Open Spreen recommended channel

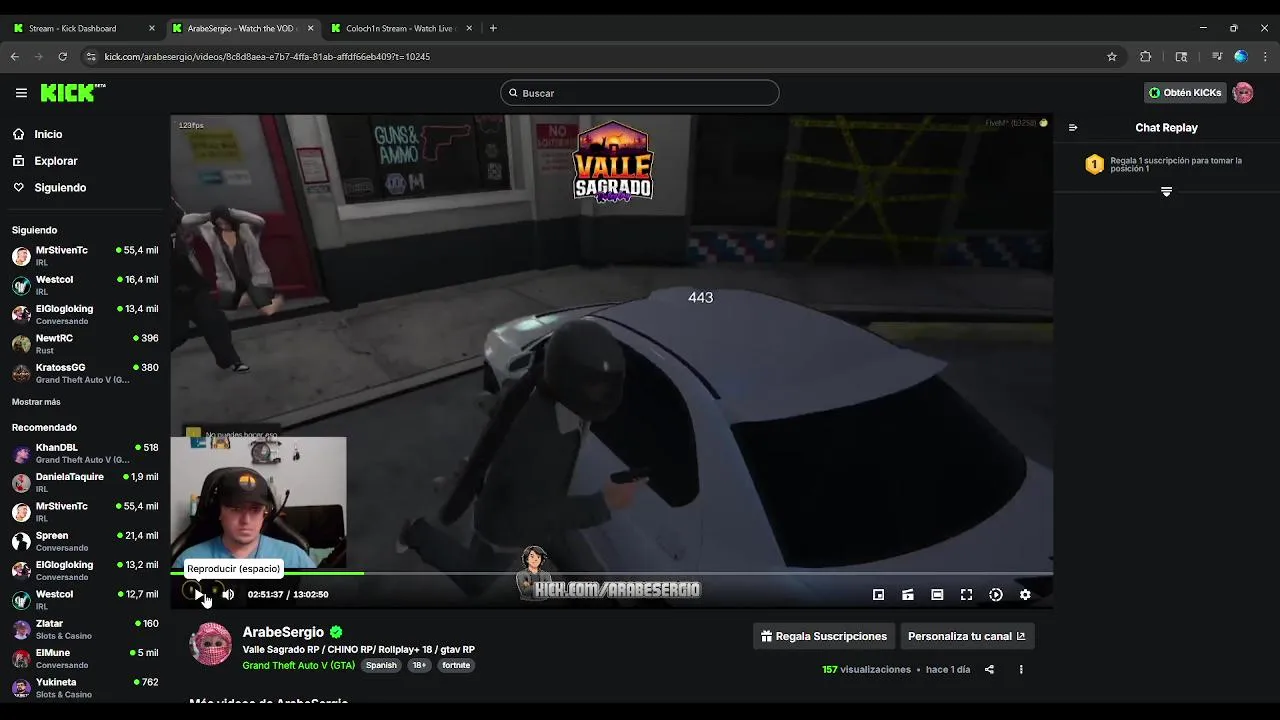tap(85, 541)
